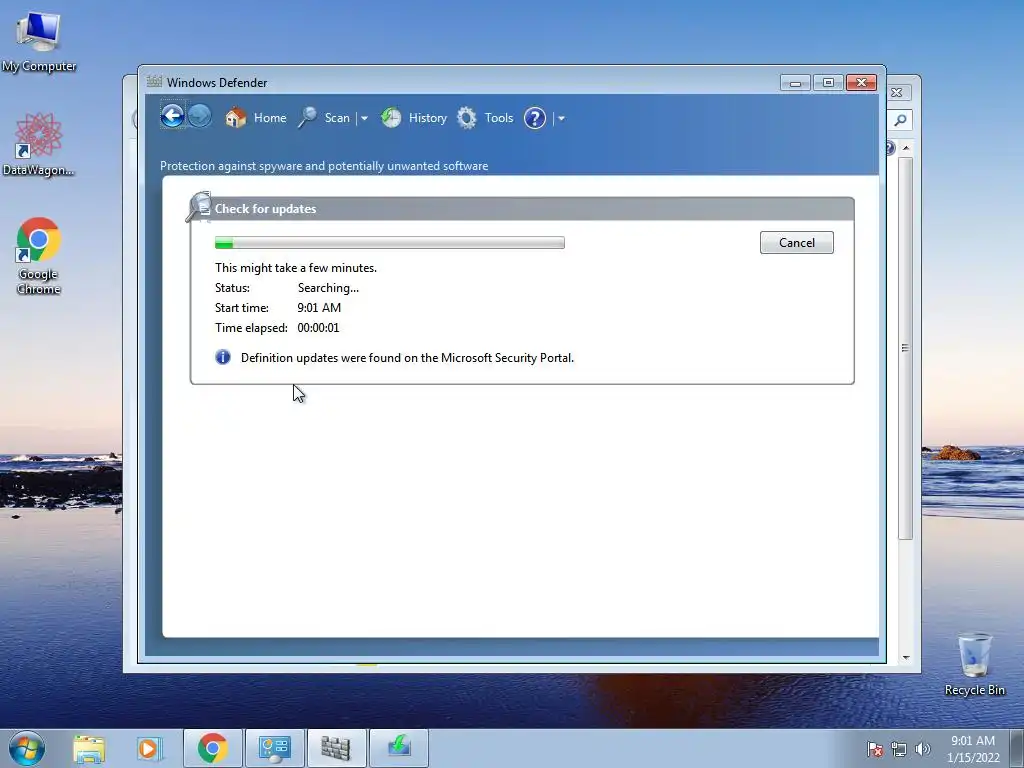Select the Recycle Bin desktop icon
This screenshot has height=768, width=1024.
point(974,664)
